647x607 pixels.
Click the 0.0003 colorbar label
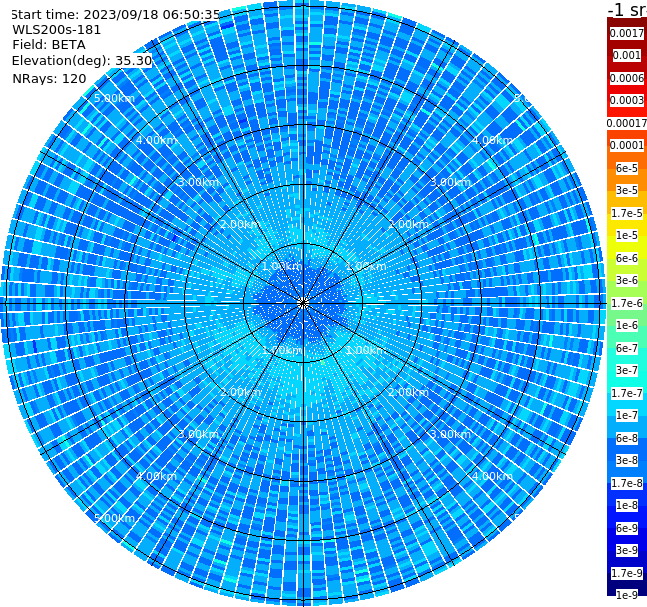(627, 100)
